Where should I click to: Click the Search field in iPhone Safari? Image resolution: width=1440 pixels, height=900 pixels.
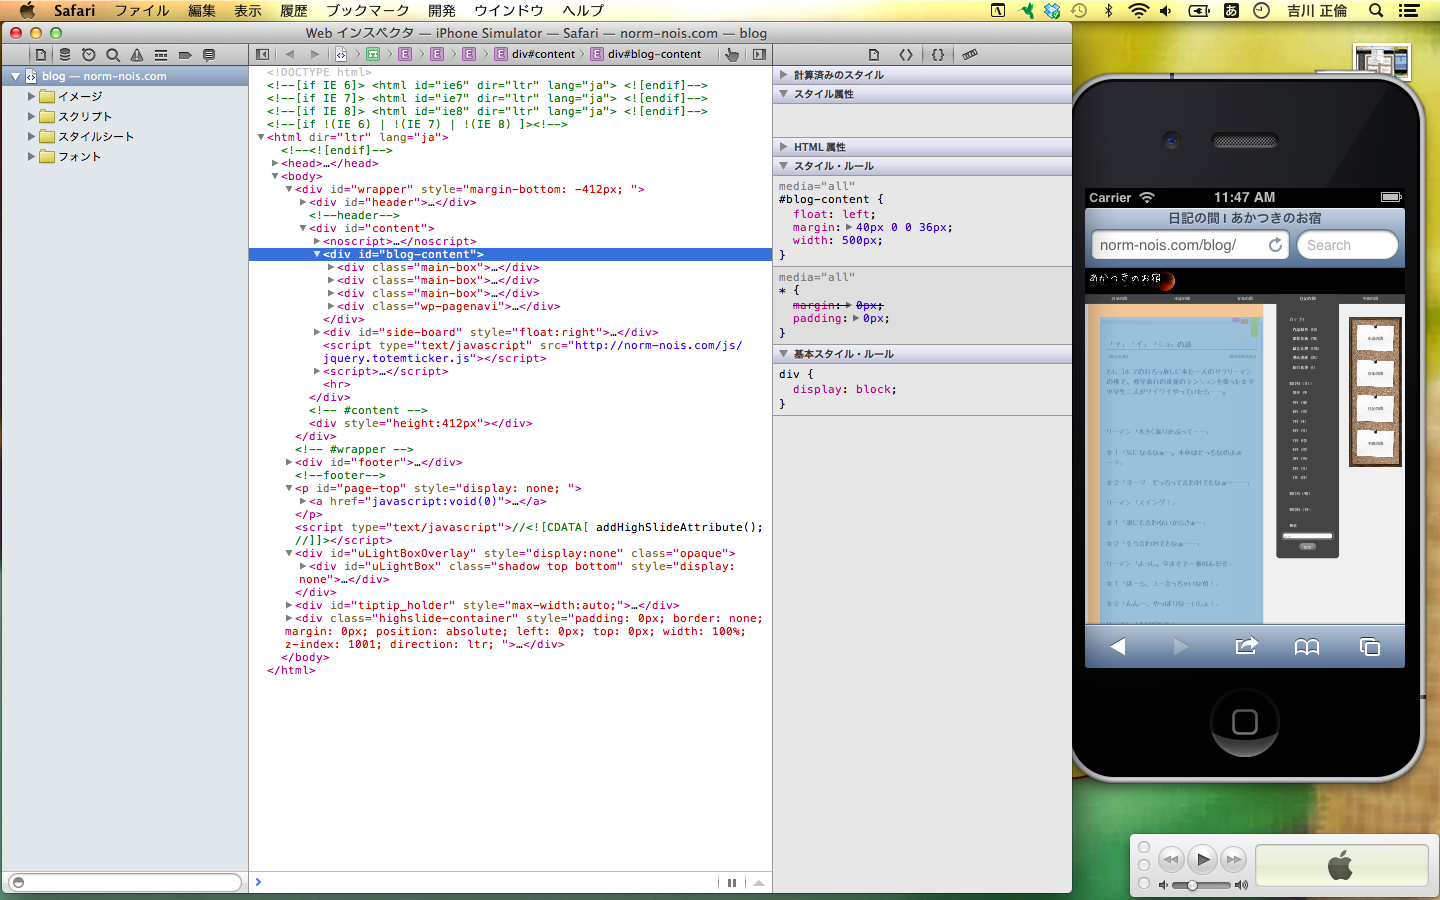point(1346,245)
